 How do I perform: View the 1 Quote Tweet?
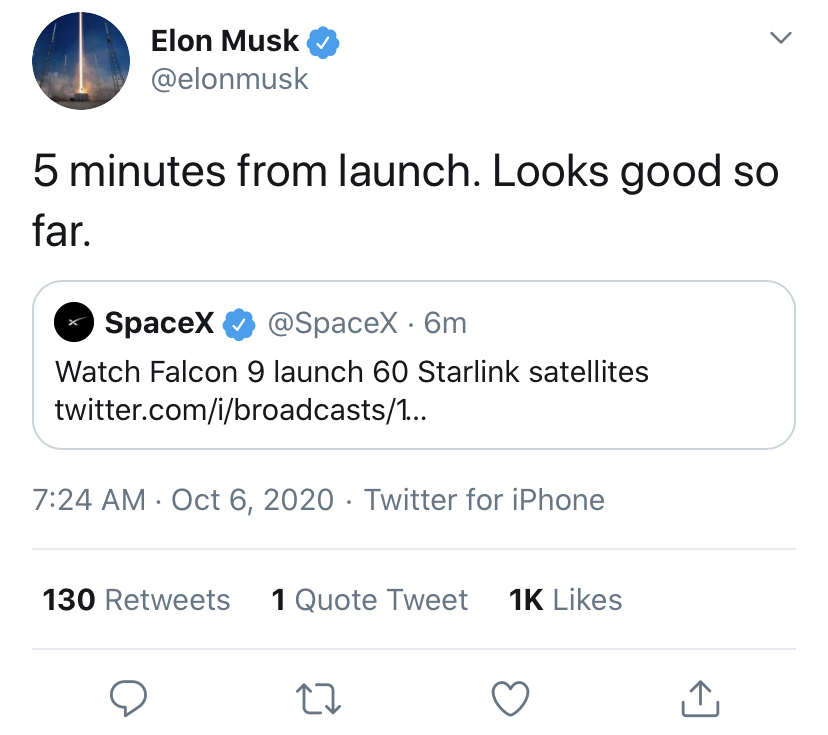pyautogui.click(x=369, y=600)
